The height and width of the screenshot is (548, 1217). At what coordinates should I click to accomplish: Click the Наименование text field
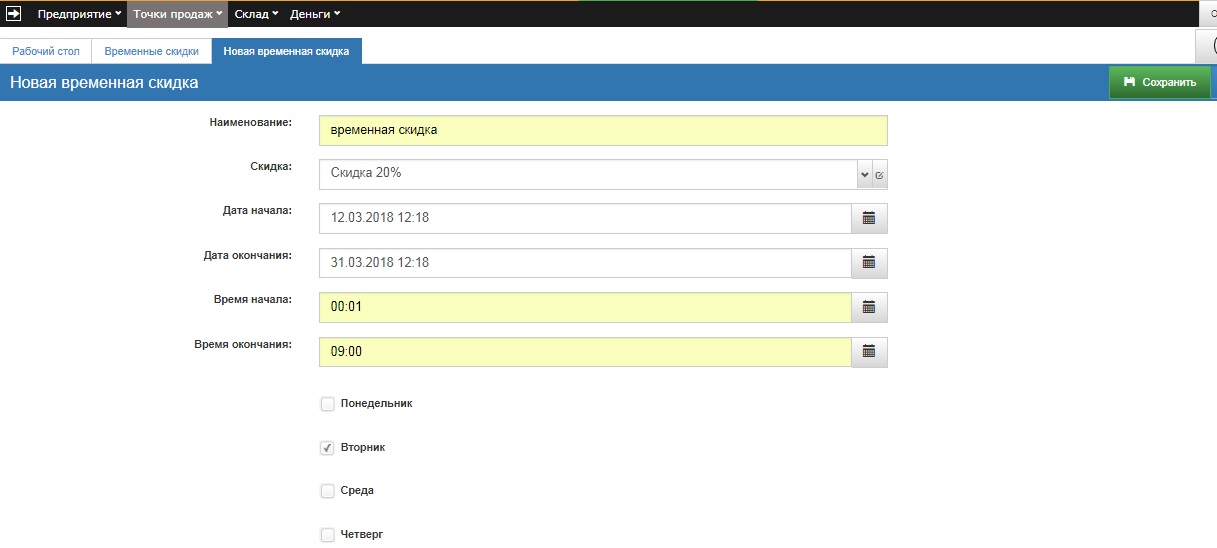[x=602, y=130]
